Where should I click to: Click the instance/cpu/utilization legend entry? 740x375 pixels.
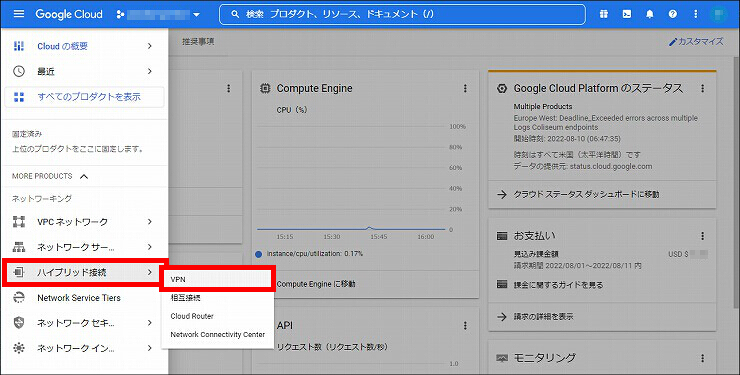pyautogui.click(x=309, y=254)
